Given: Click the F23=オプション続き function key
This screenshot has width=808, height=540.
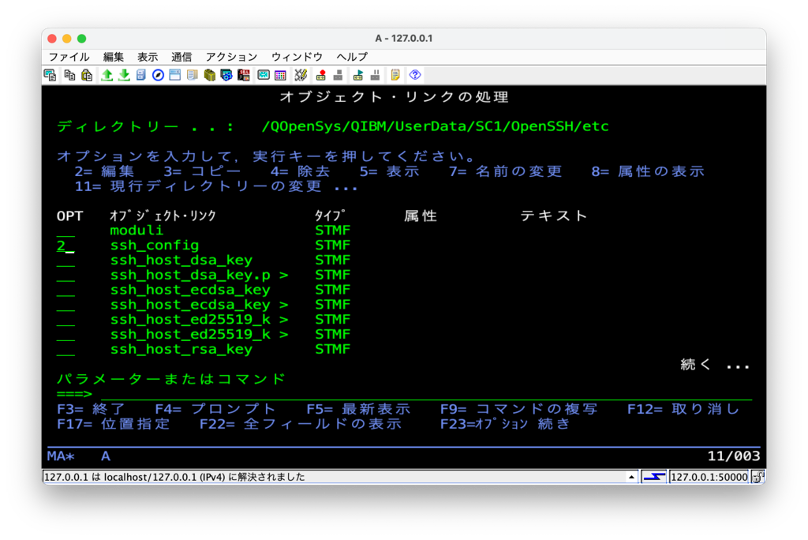Looking at the screenshot, I should [504, 424].
